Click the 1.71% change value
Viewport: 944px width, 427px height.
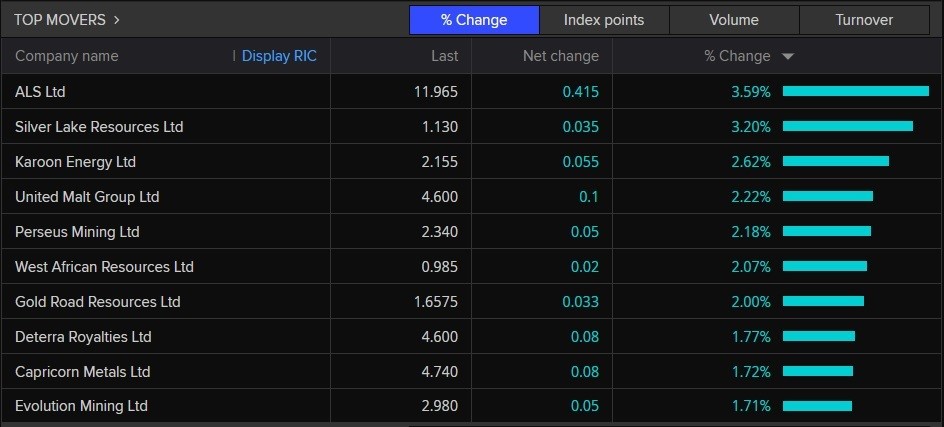[x=751, y=406]
